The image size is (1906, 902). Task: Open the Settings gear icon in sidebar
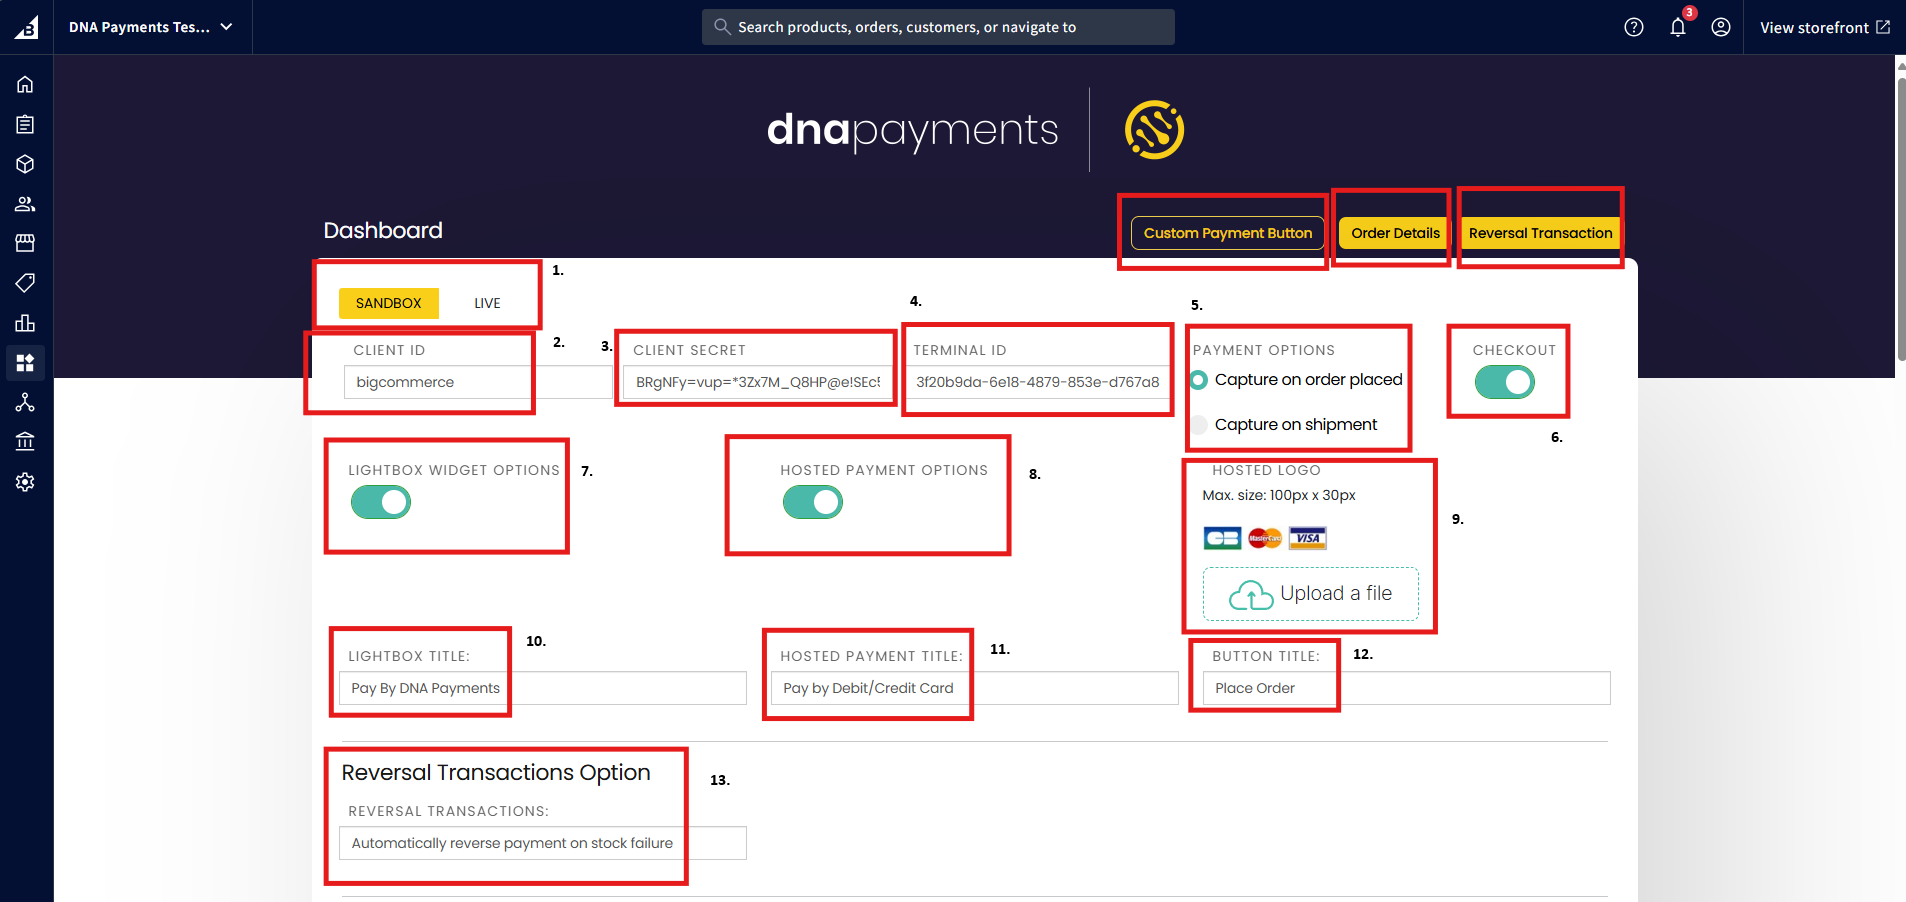click(x=25, y=482)
